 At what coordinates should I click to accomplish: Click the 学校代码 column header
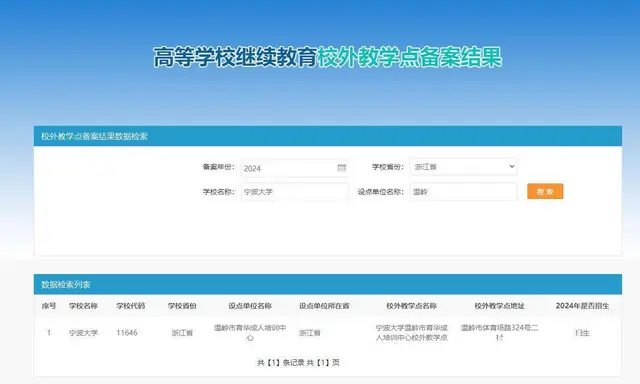click(x=131, y=306)
